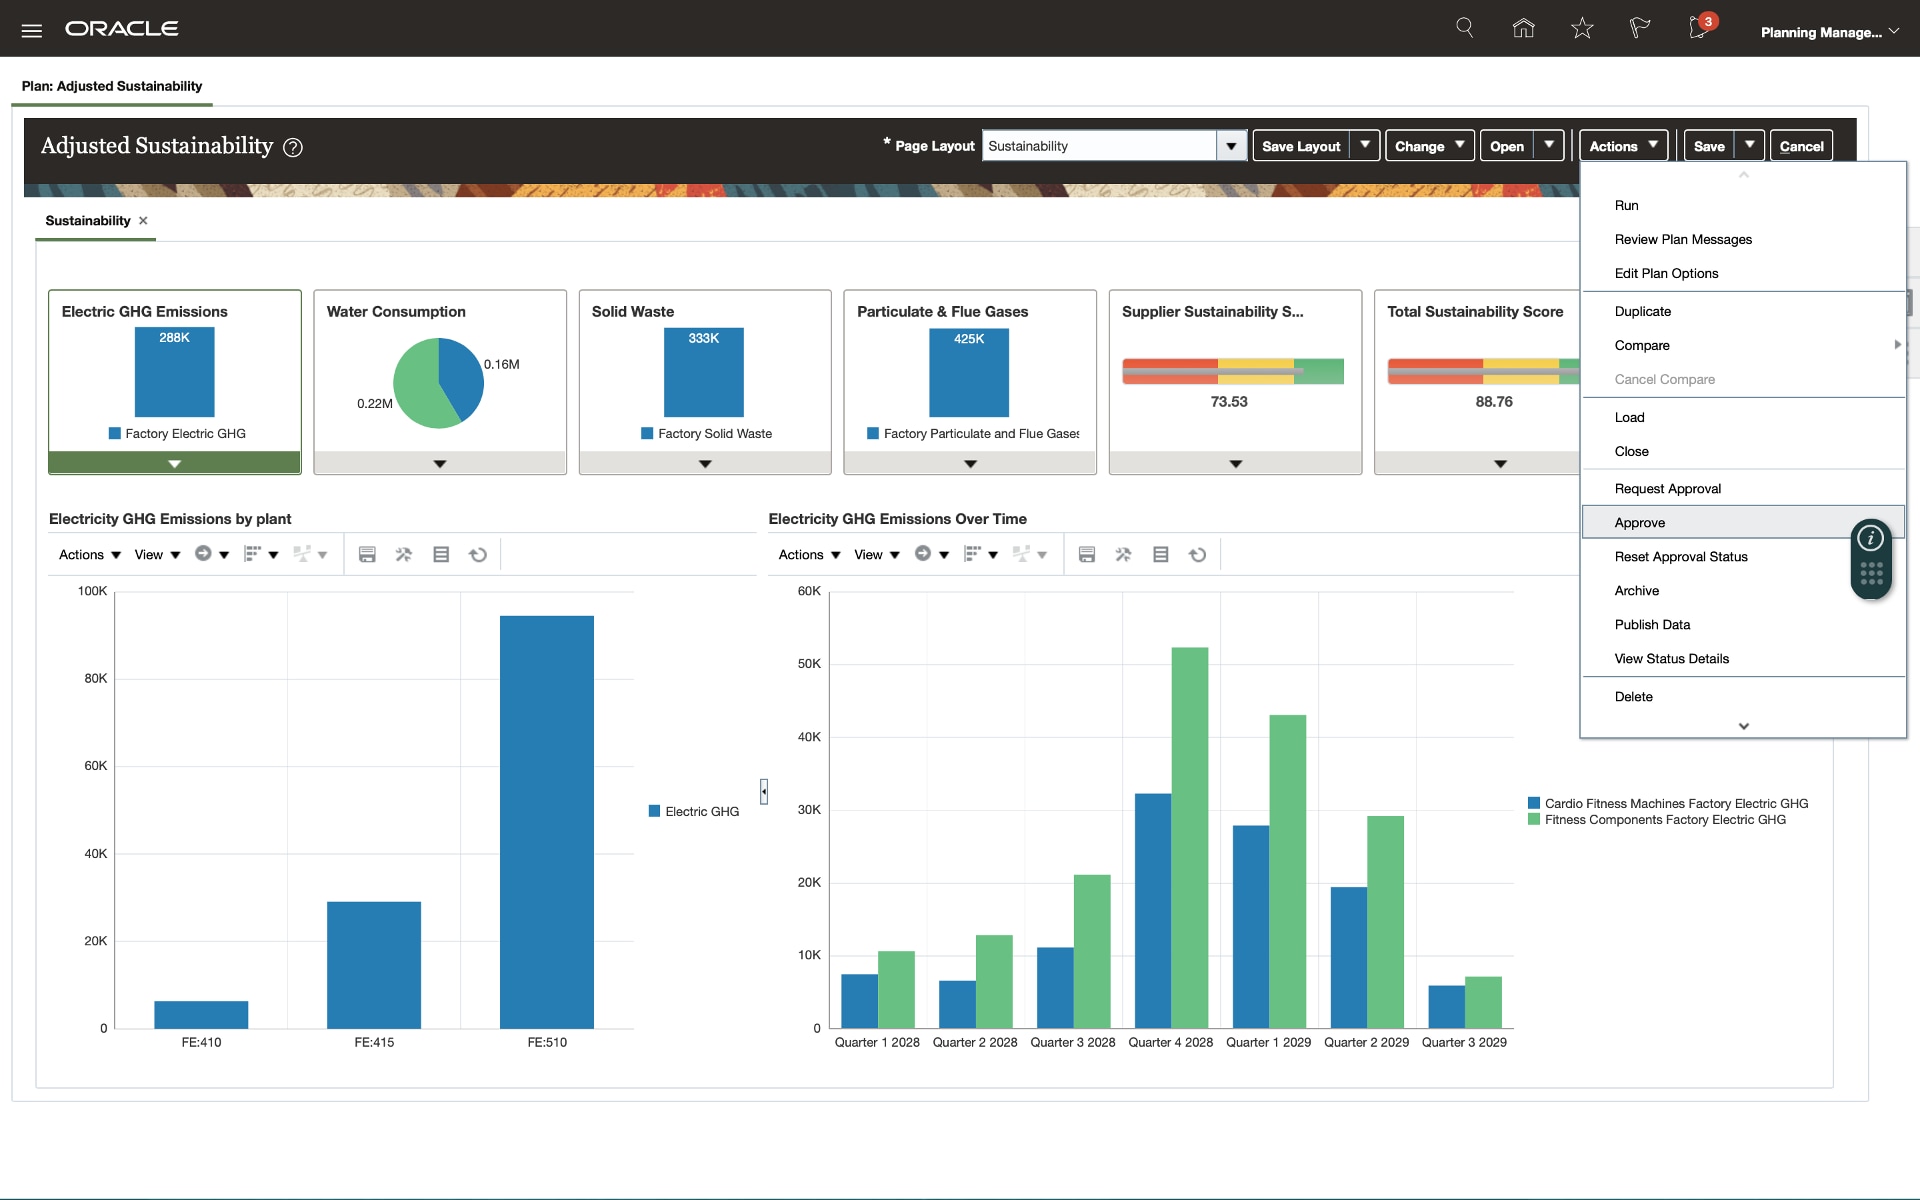Click the help icon beside Adjusted Sustainability
This screenshot has height=1200, width=1920.
[292, 148]
